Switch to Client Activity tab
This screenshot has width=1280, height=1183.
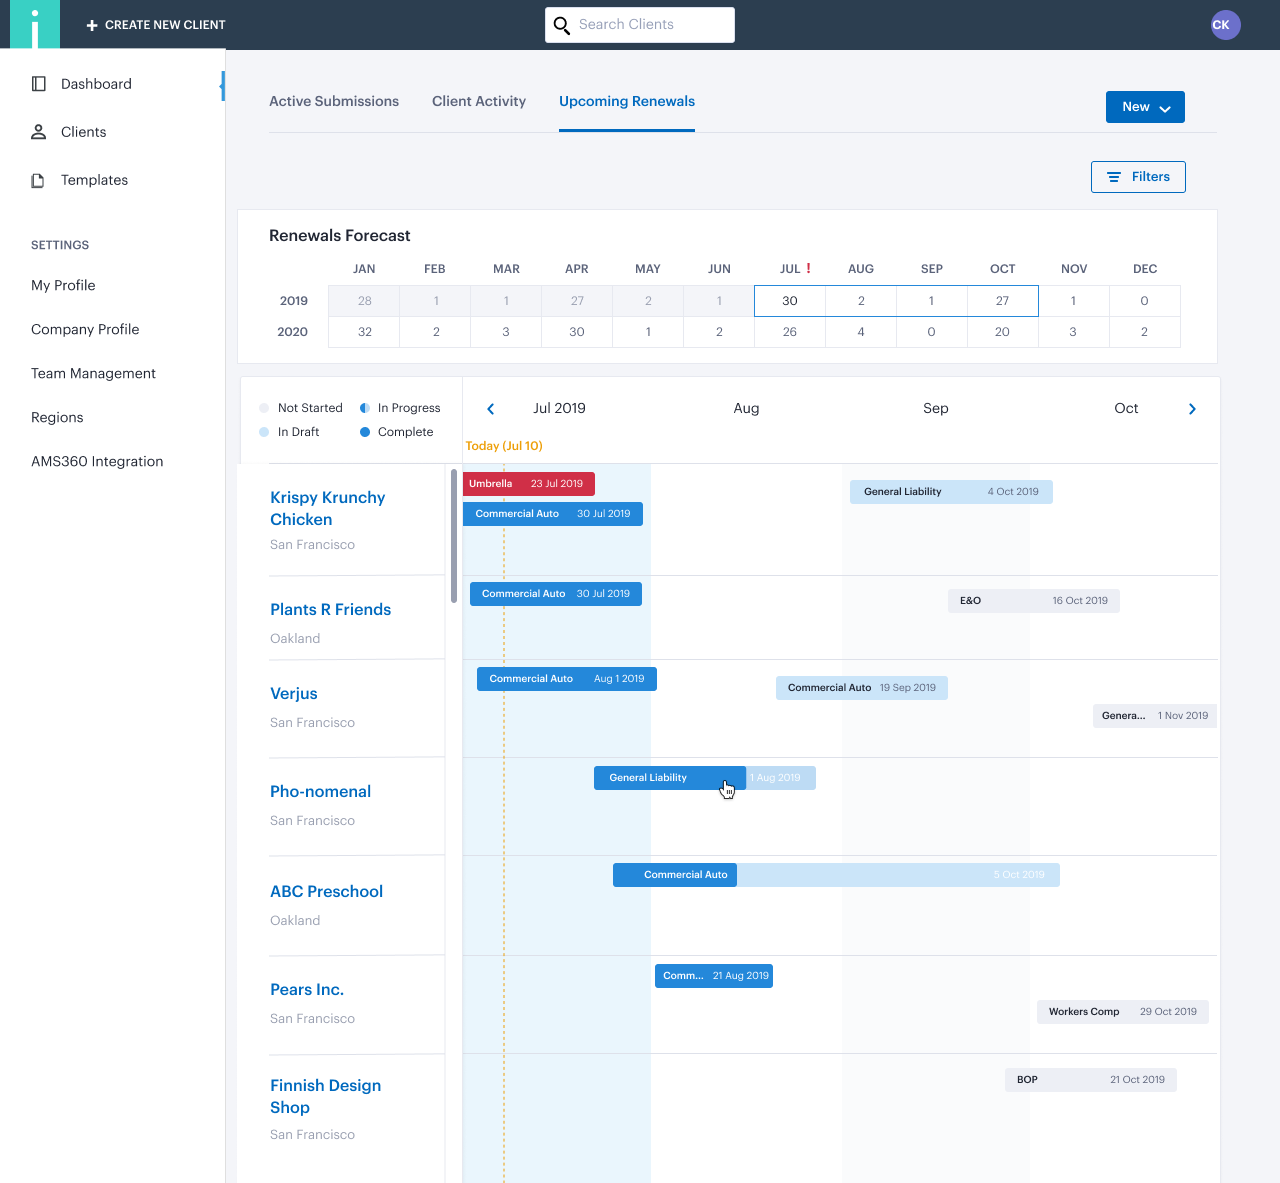point(479,101)
